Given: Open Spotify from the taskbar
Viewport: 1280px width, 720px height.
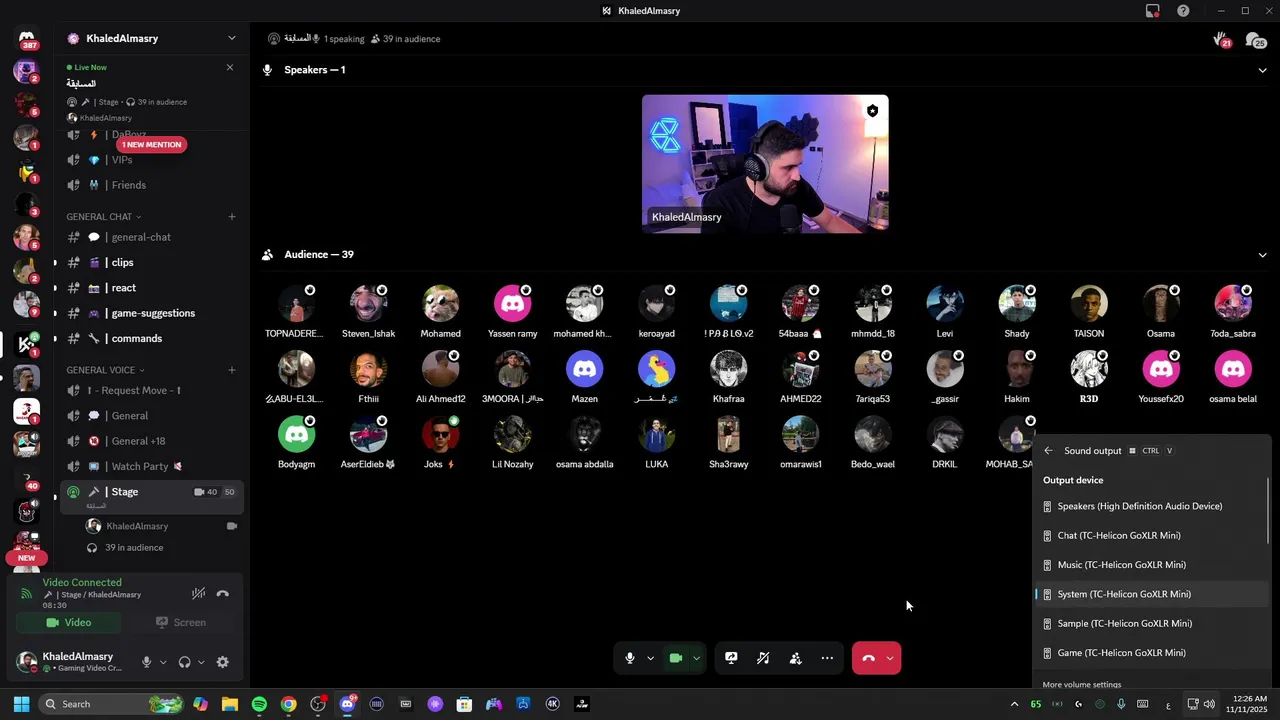Looking at the screenshot, I should click(259, 704).
